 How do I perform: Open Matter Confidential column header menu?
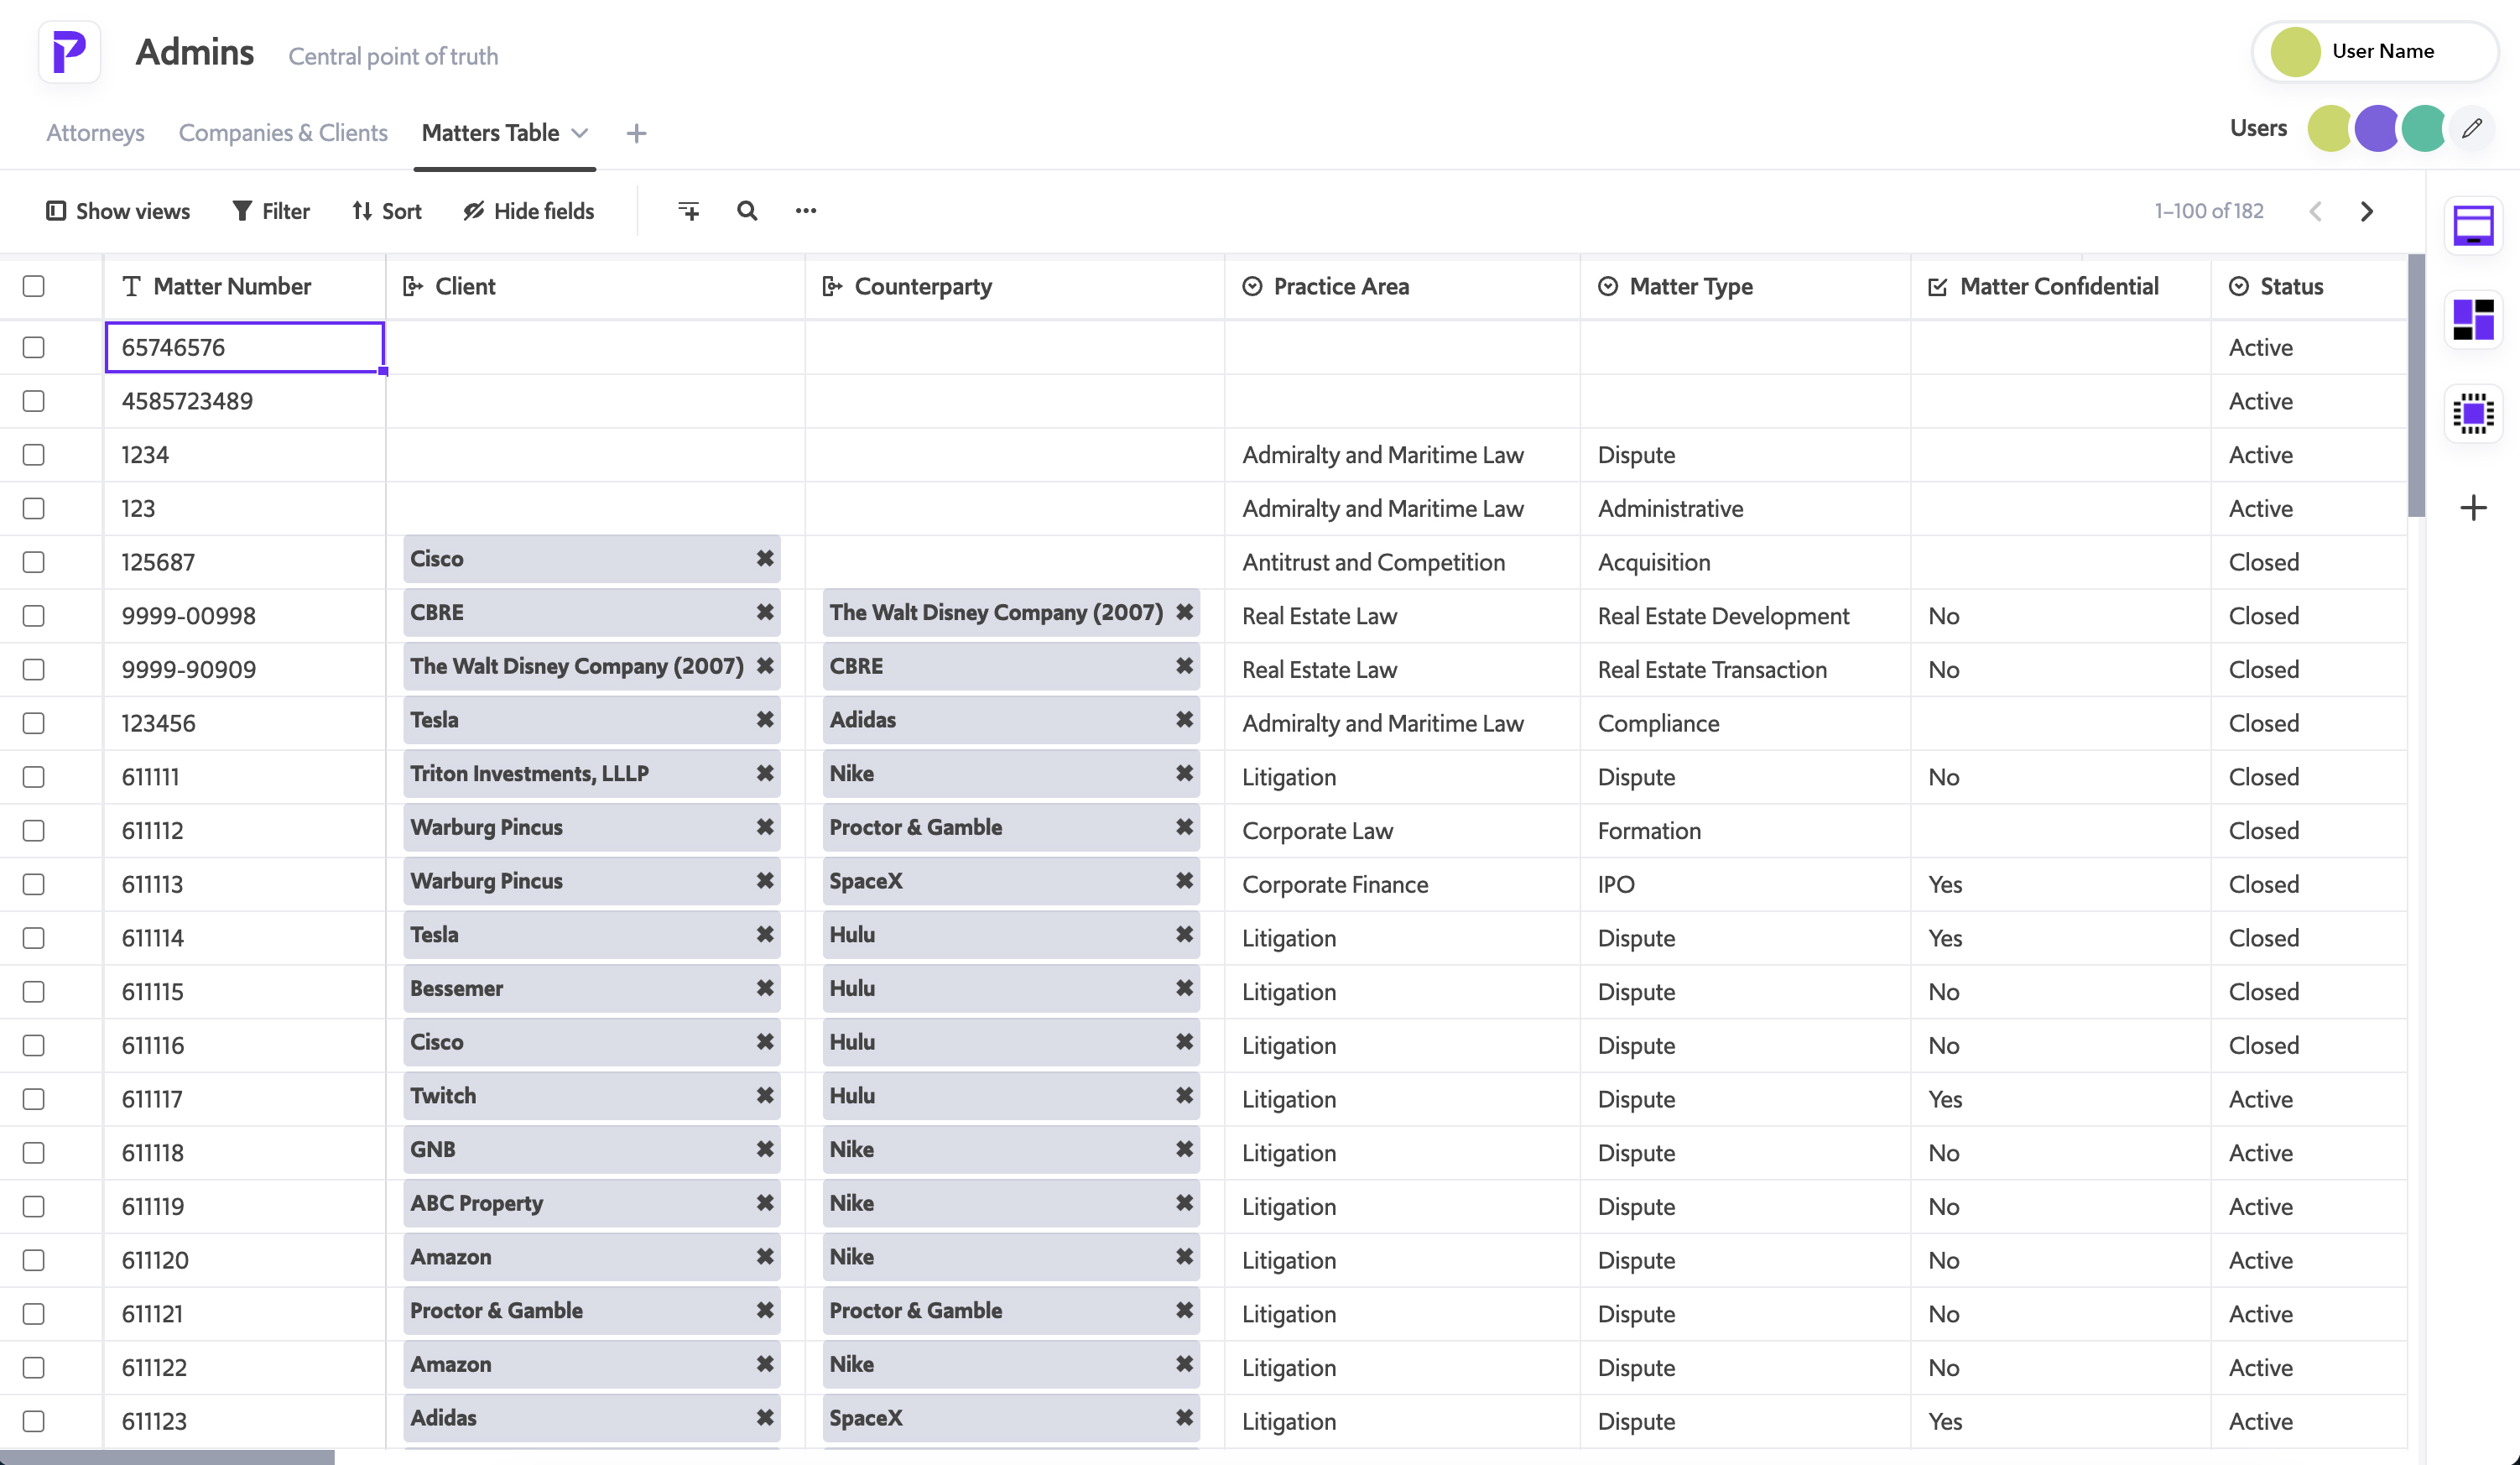click(2060, 286)
